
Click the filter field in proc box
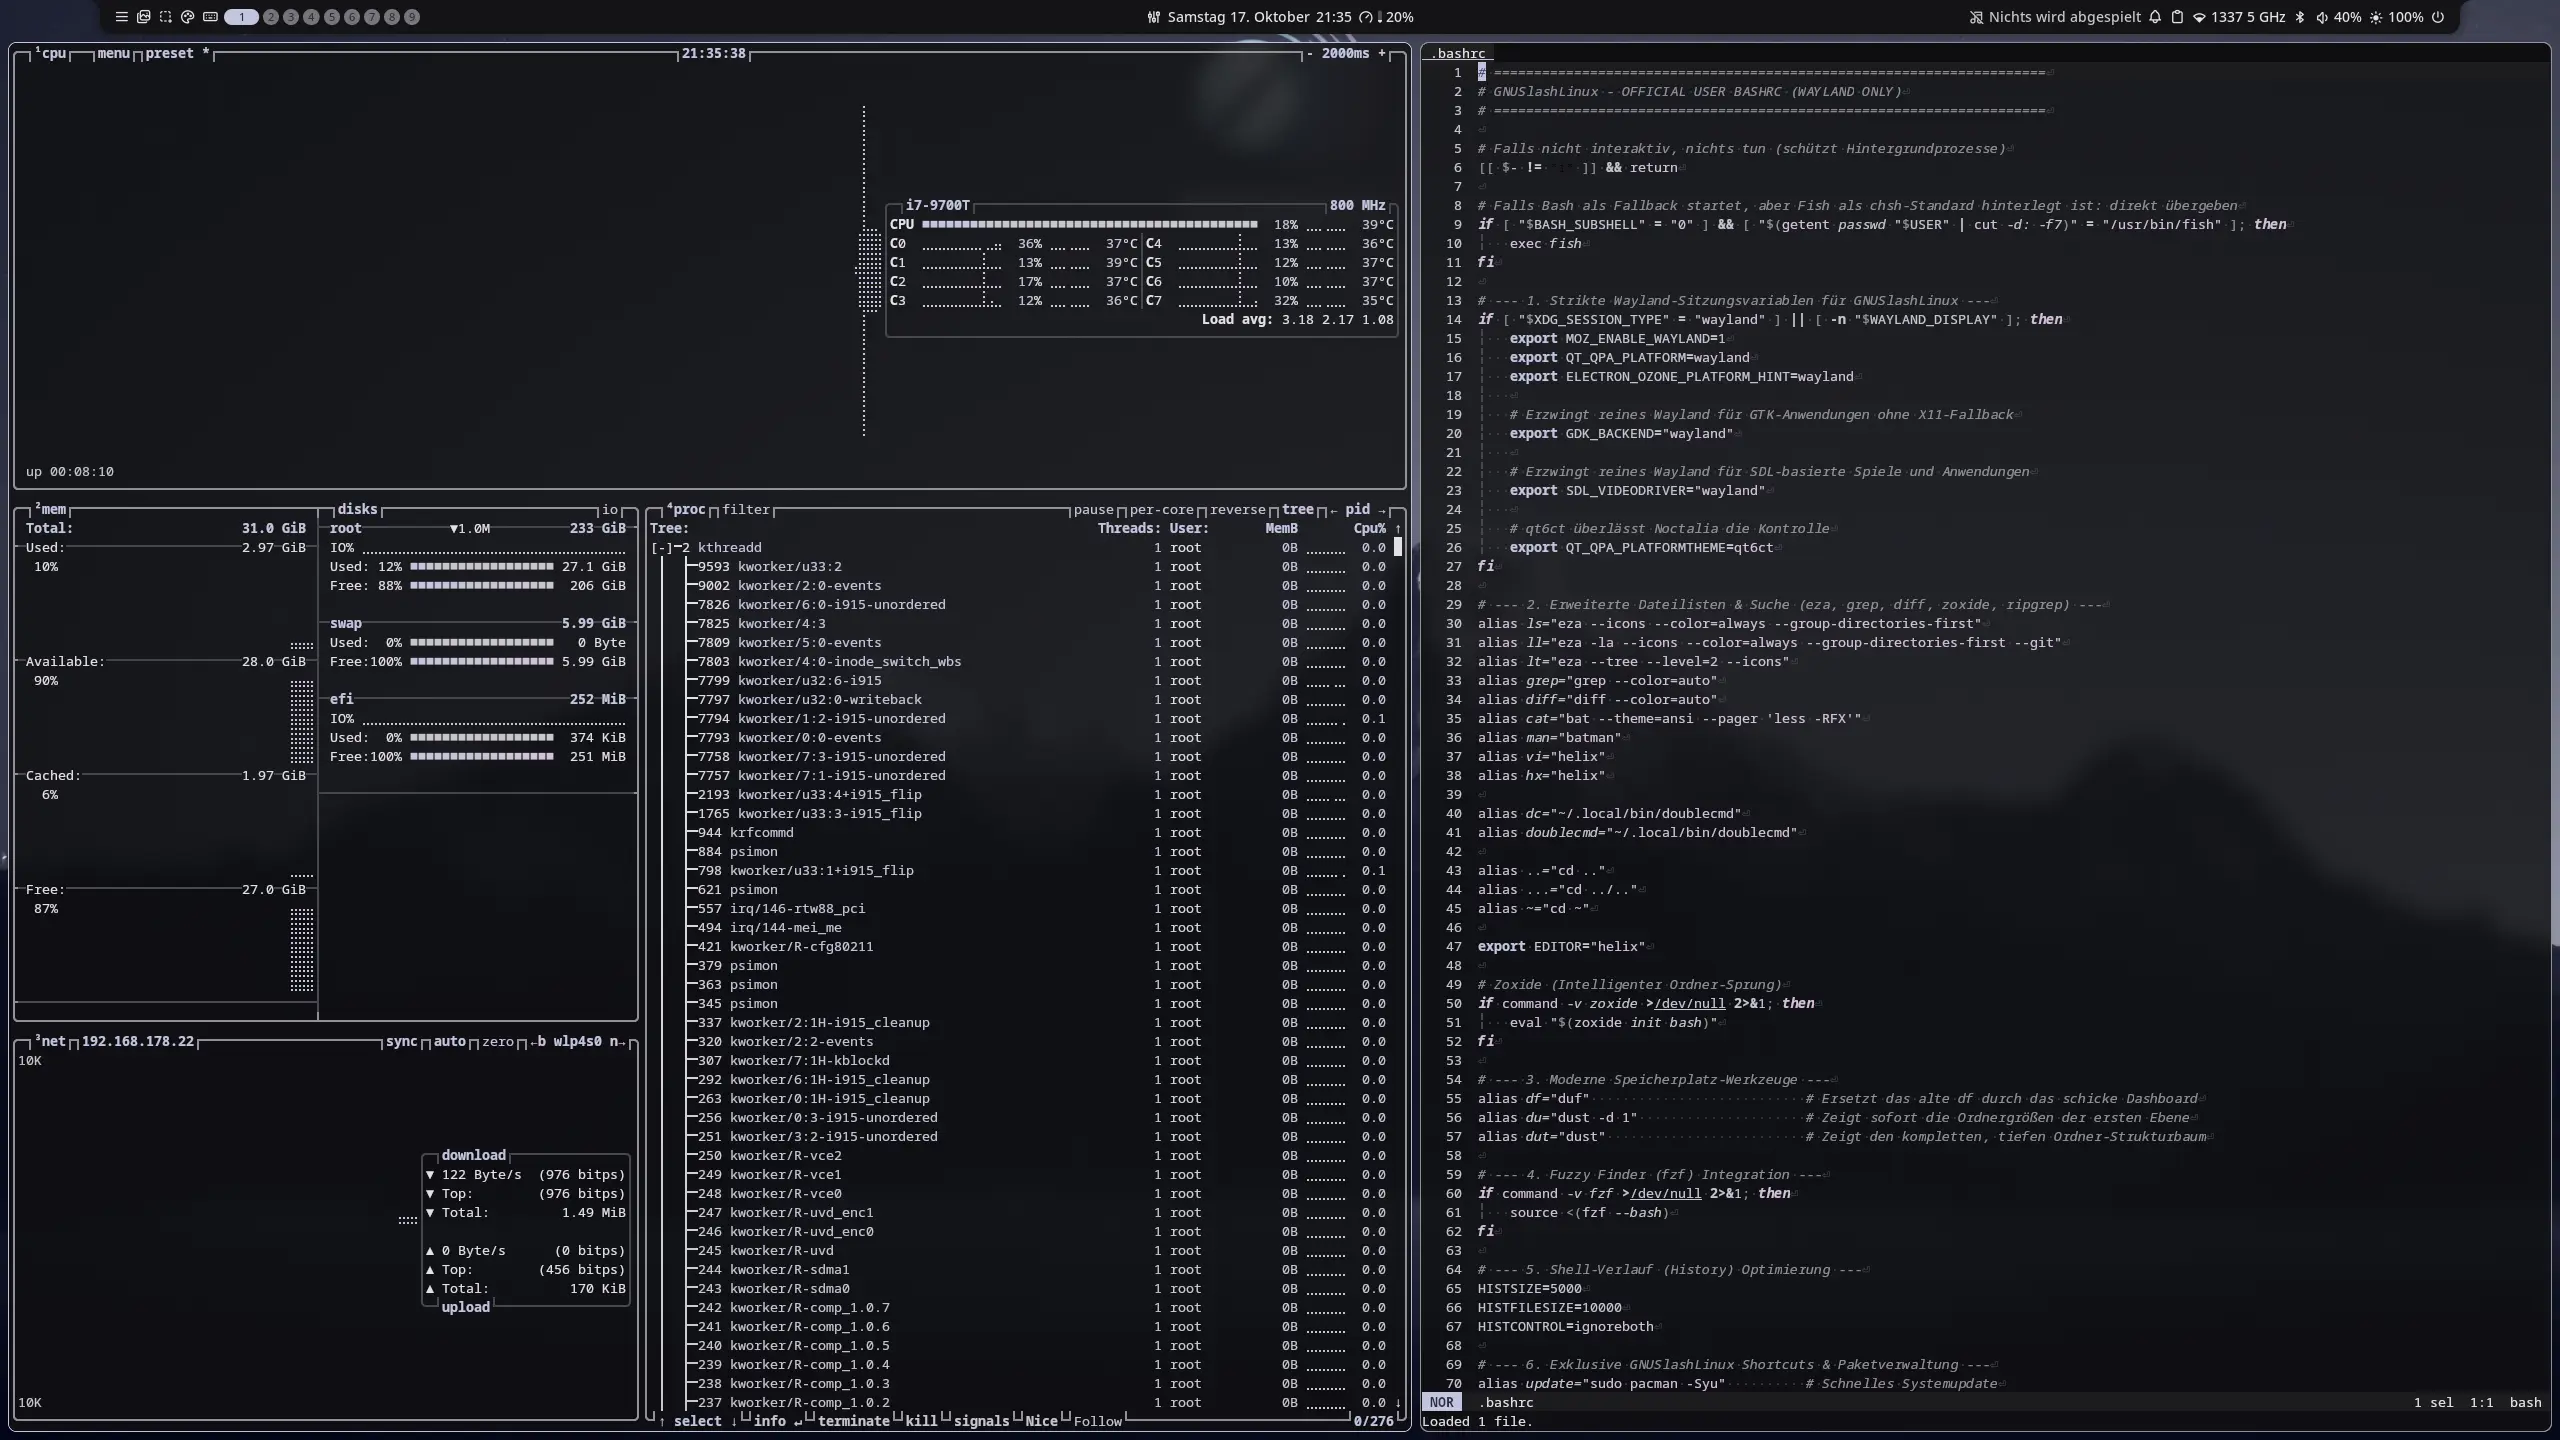746,510
